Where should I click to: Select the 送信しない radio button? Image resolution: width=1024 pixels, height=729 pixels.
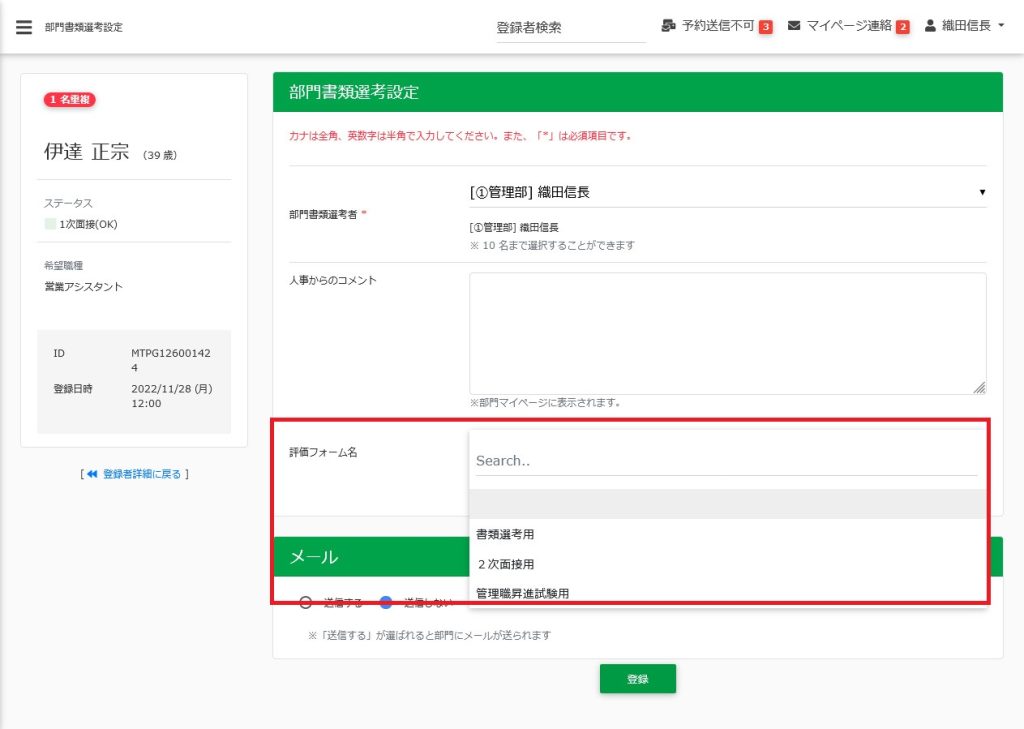386,602
